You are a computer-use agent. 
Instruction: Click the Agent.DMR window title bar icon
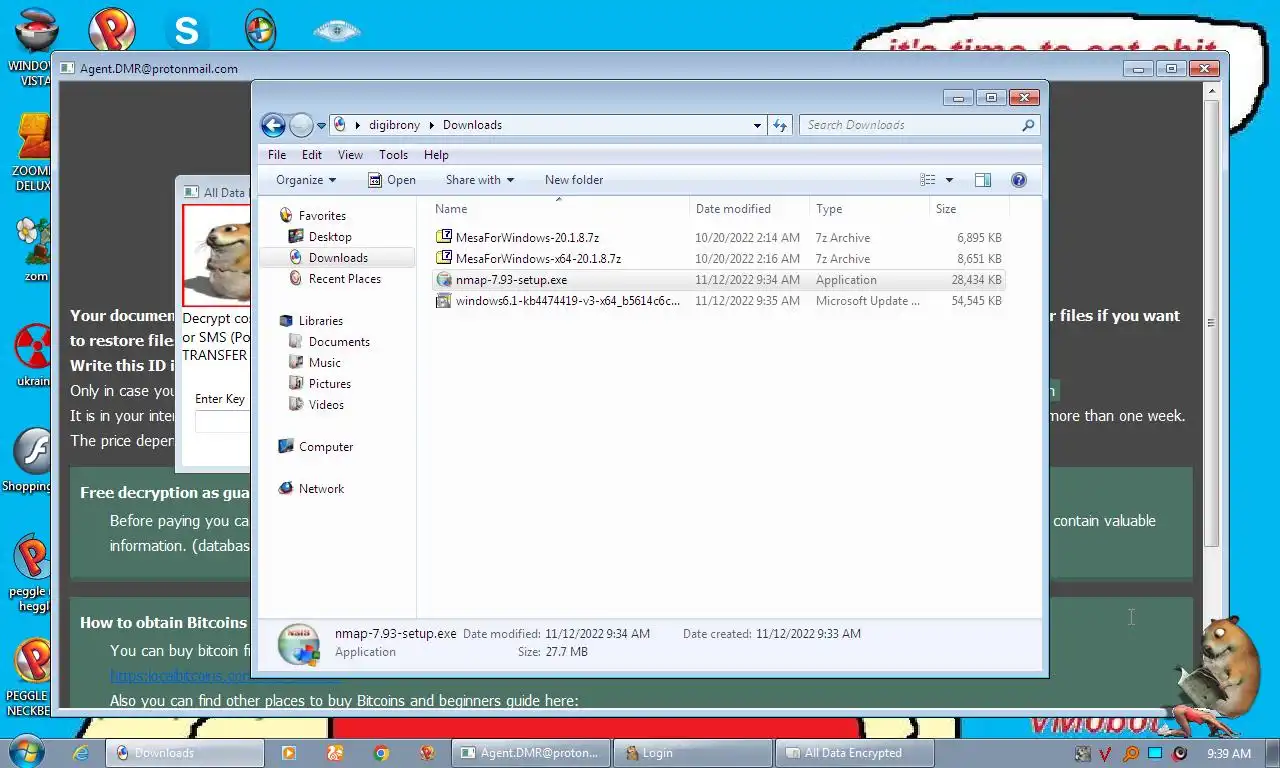67,69
